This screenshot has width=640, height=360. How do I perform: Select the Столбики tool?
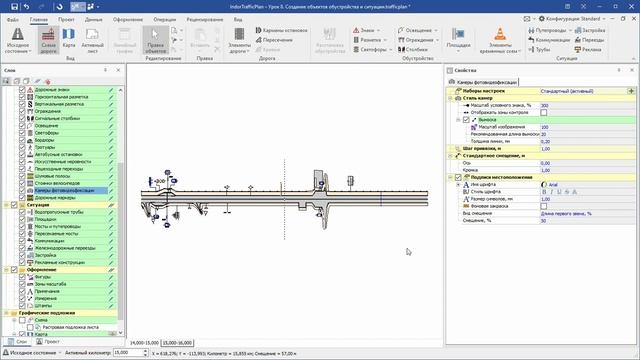(413, 49)
